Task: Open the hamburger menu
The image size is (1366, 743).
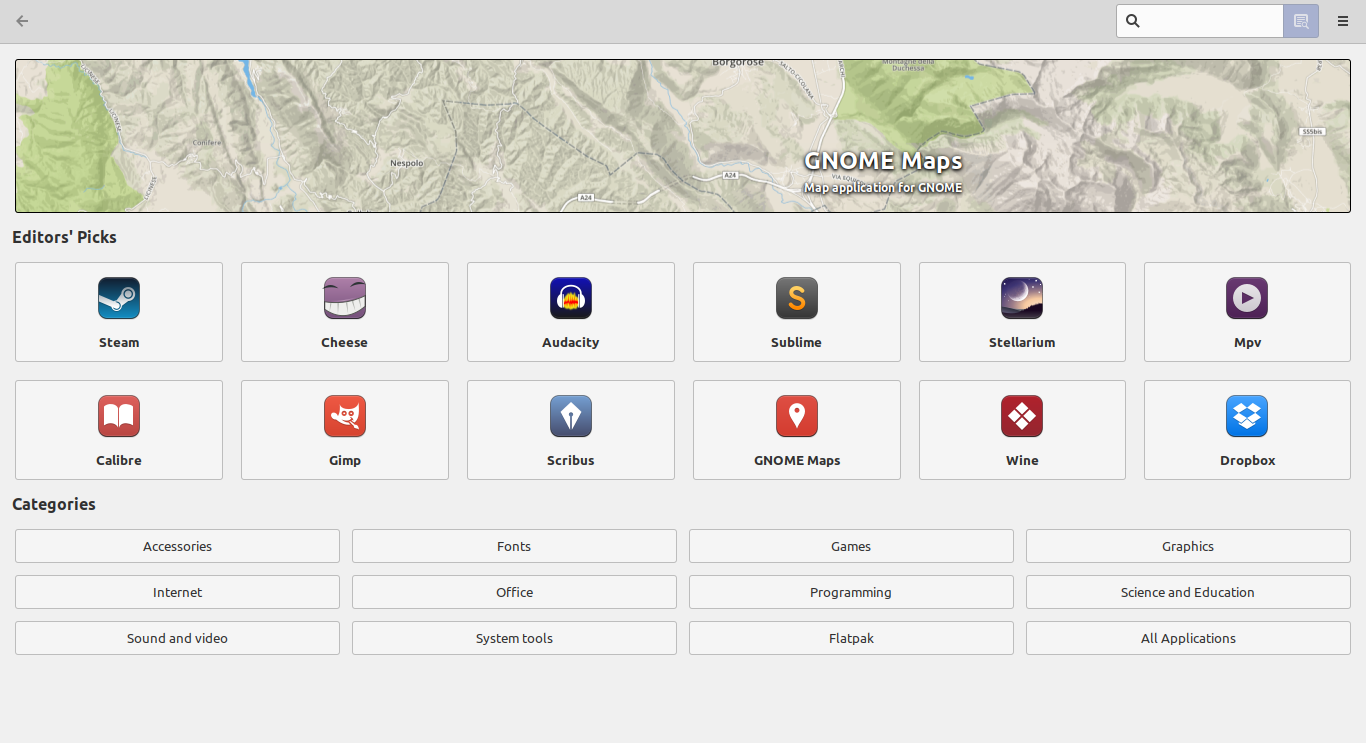Action: click(x=1343, y=21)
